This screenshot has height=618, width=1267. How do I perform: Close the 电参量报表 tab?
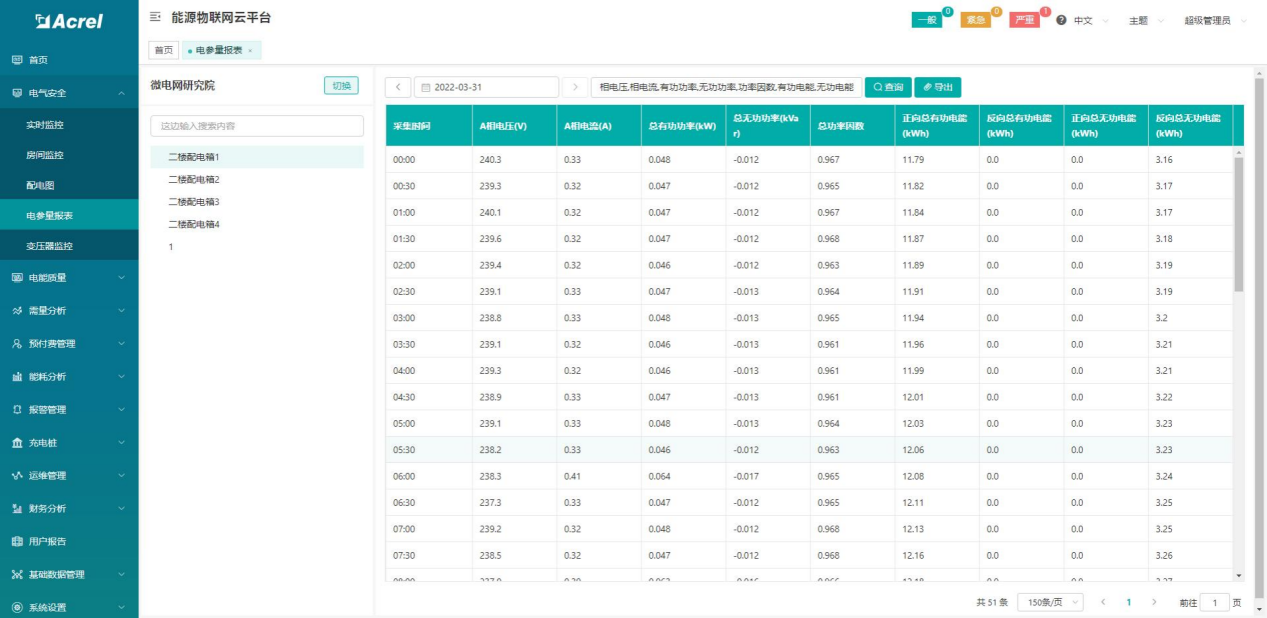(250, 50)
